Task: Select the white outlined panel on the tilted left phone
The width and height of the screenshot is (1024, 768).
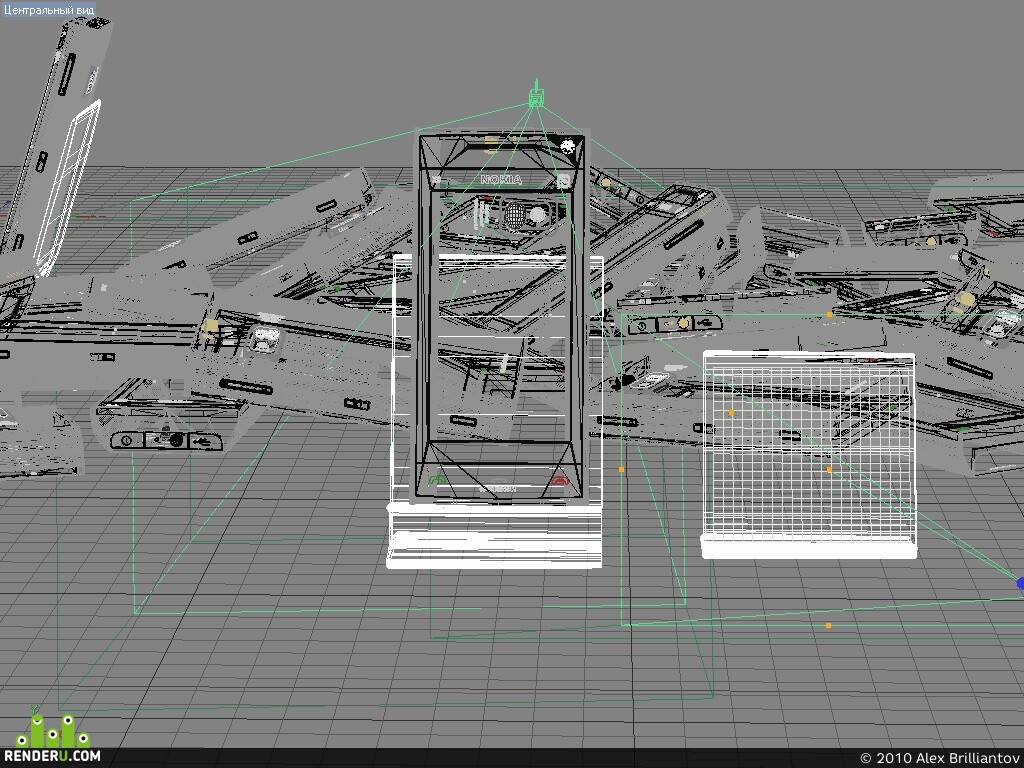Action: tap(67, 187)
